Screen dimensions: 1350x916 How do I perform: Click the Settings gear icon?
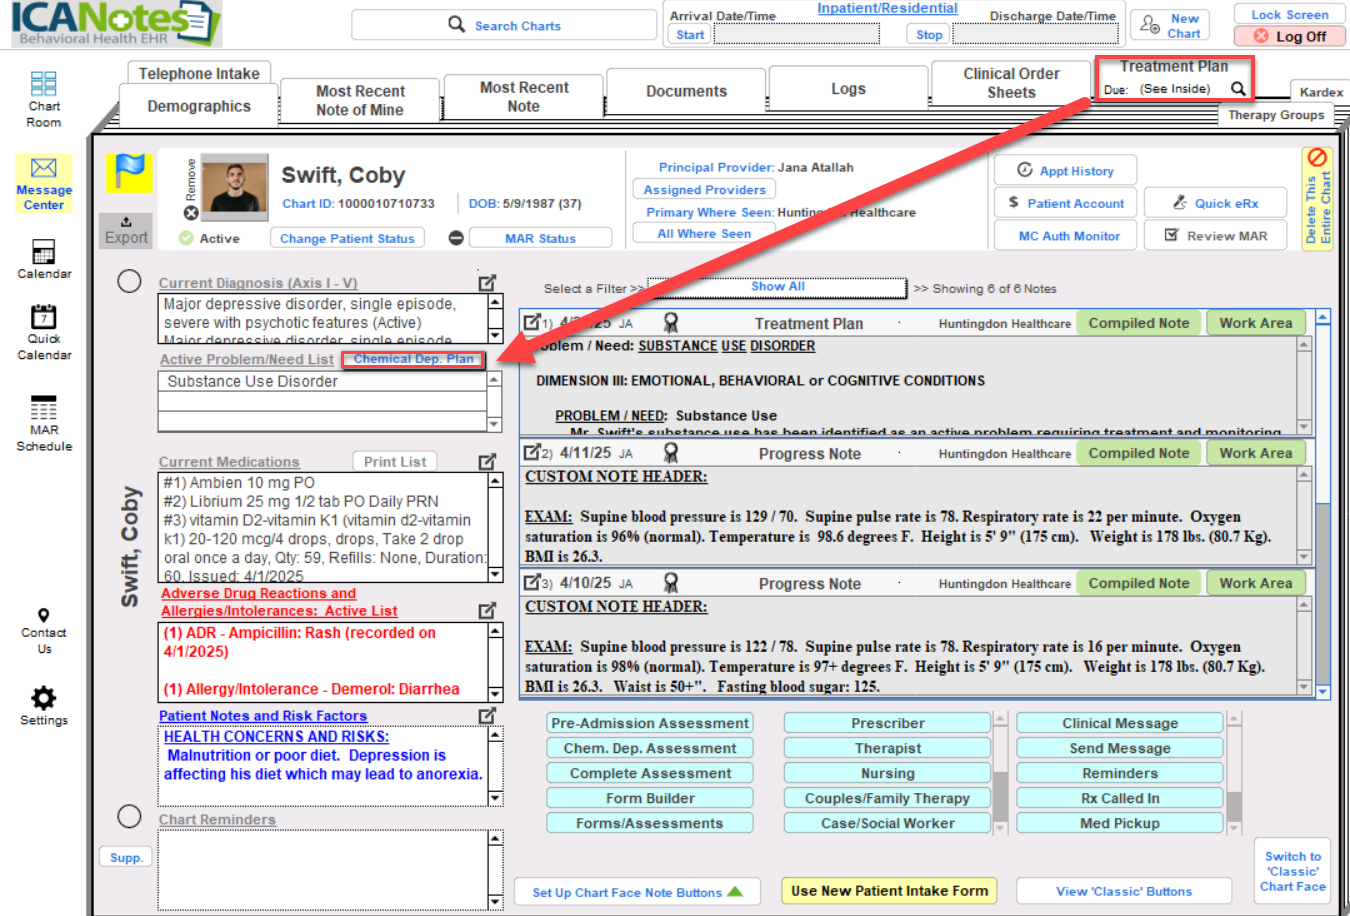pos(44,697)
